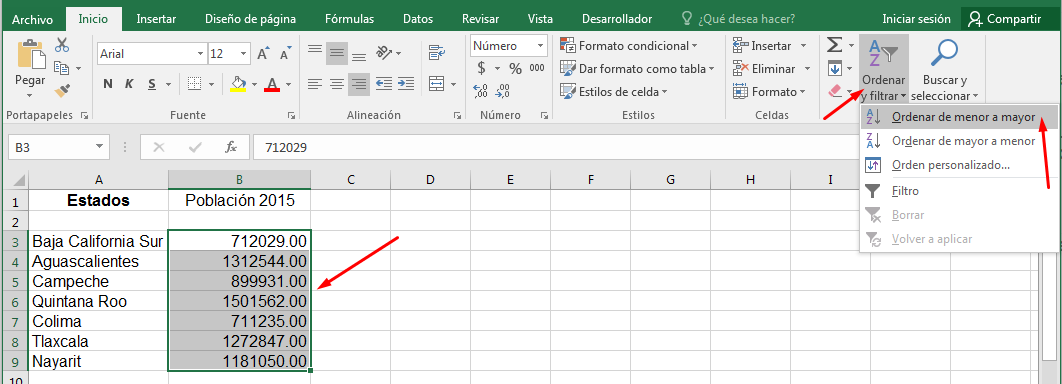
Task: Click the Compartir button
Action: coord(1005,19)
